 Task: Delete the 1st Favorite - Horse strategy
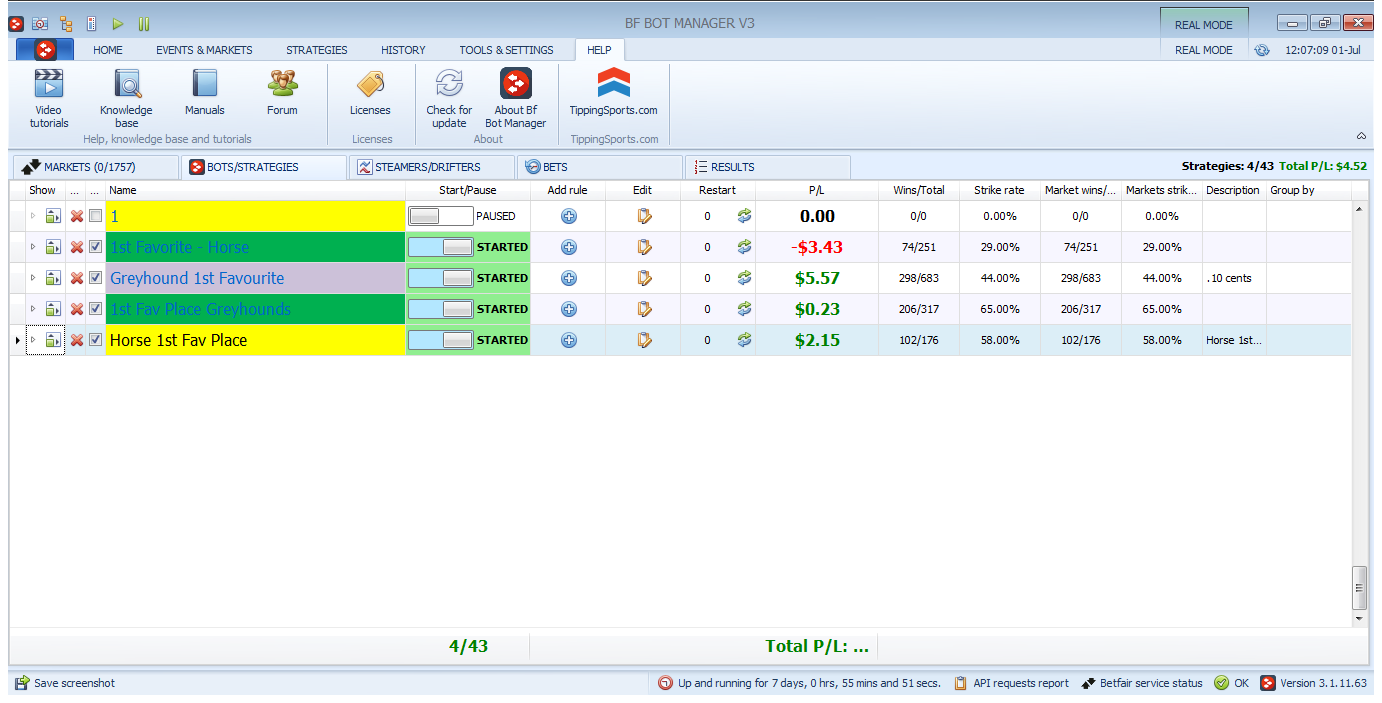(77, 247)
